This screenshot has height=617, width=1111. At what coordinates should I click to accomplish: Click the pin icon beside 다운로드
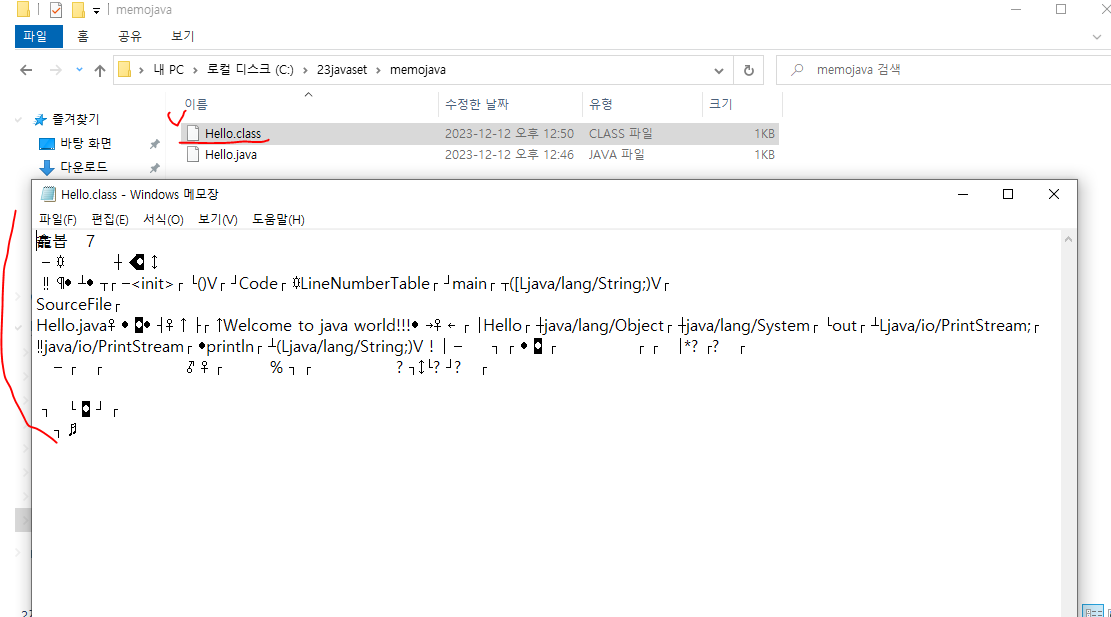(x=154, y=168)
